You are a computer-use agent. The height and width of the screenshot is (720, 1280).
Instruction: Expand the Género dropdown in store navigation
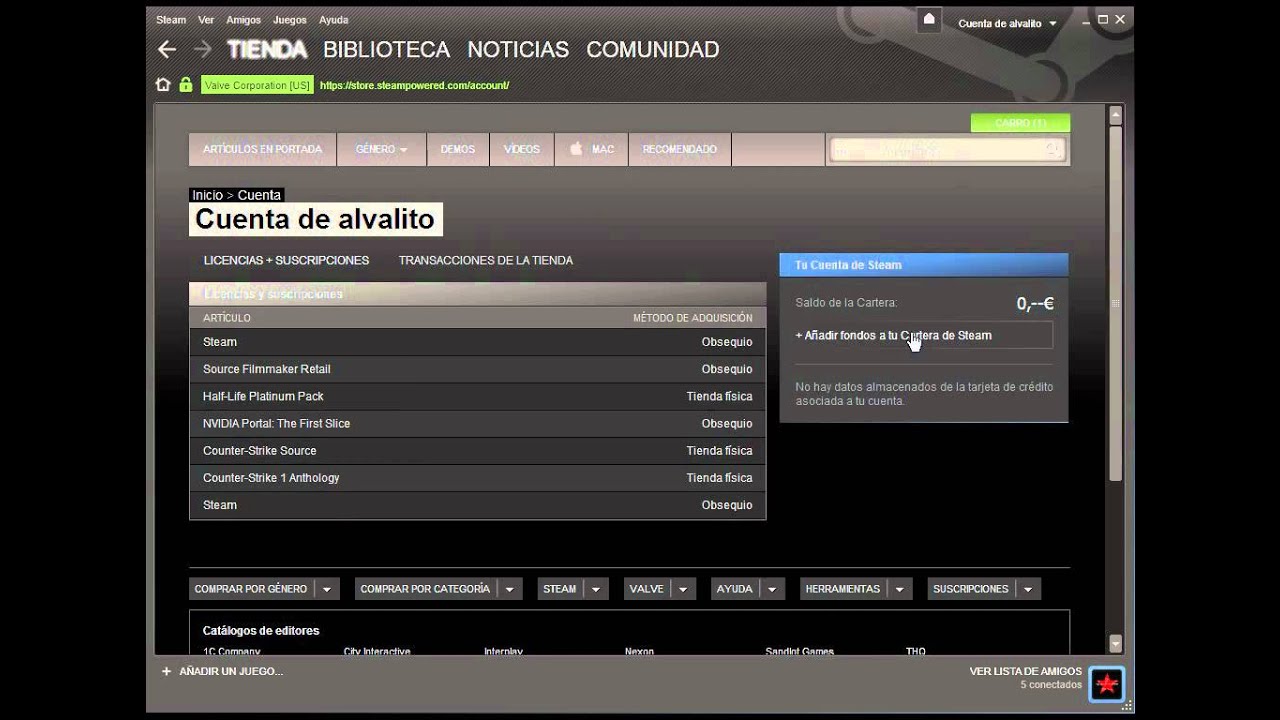pos(382,149)
